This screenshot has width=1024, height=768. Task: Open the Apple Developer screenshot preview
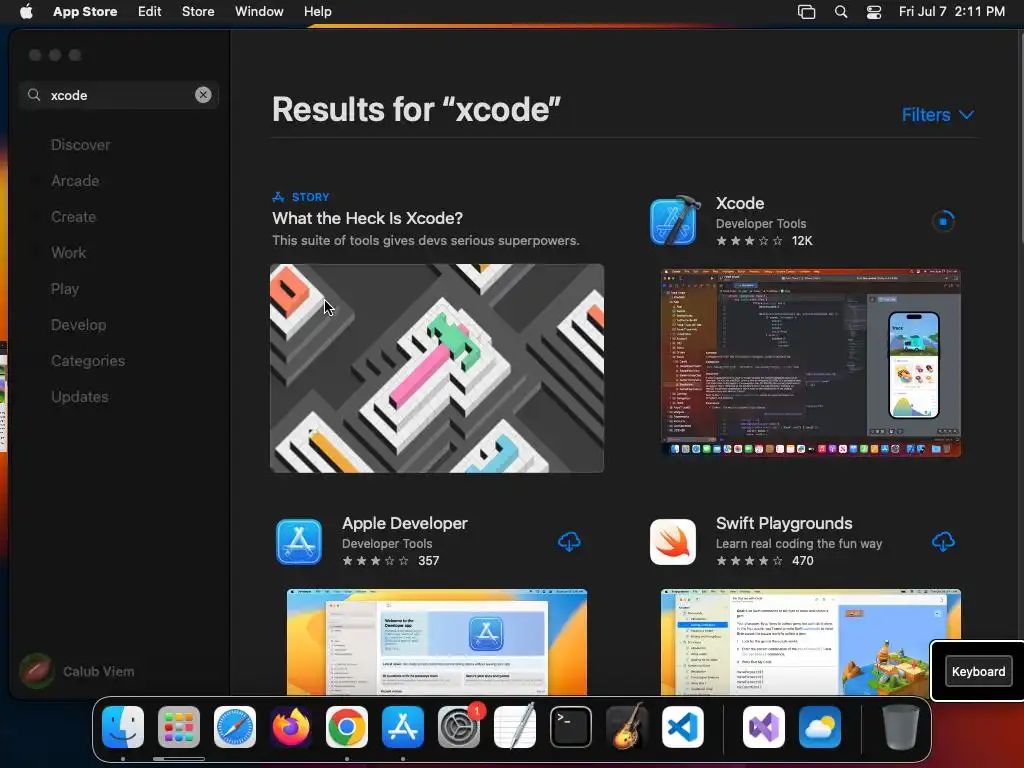tap(437, 642)
